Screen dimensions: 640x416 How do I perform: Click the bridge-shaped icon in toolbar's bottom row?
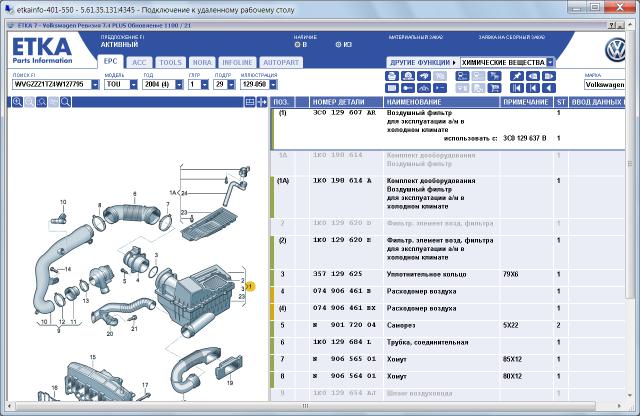coord(424,88)
